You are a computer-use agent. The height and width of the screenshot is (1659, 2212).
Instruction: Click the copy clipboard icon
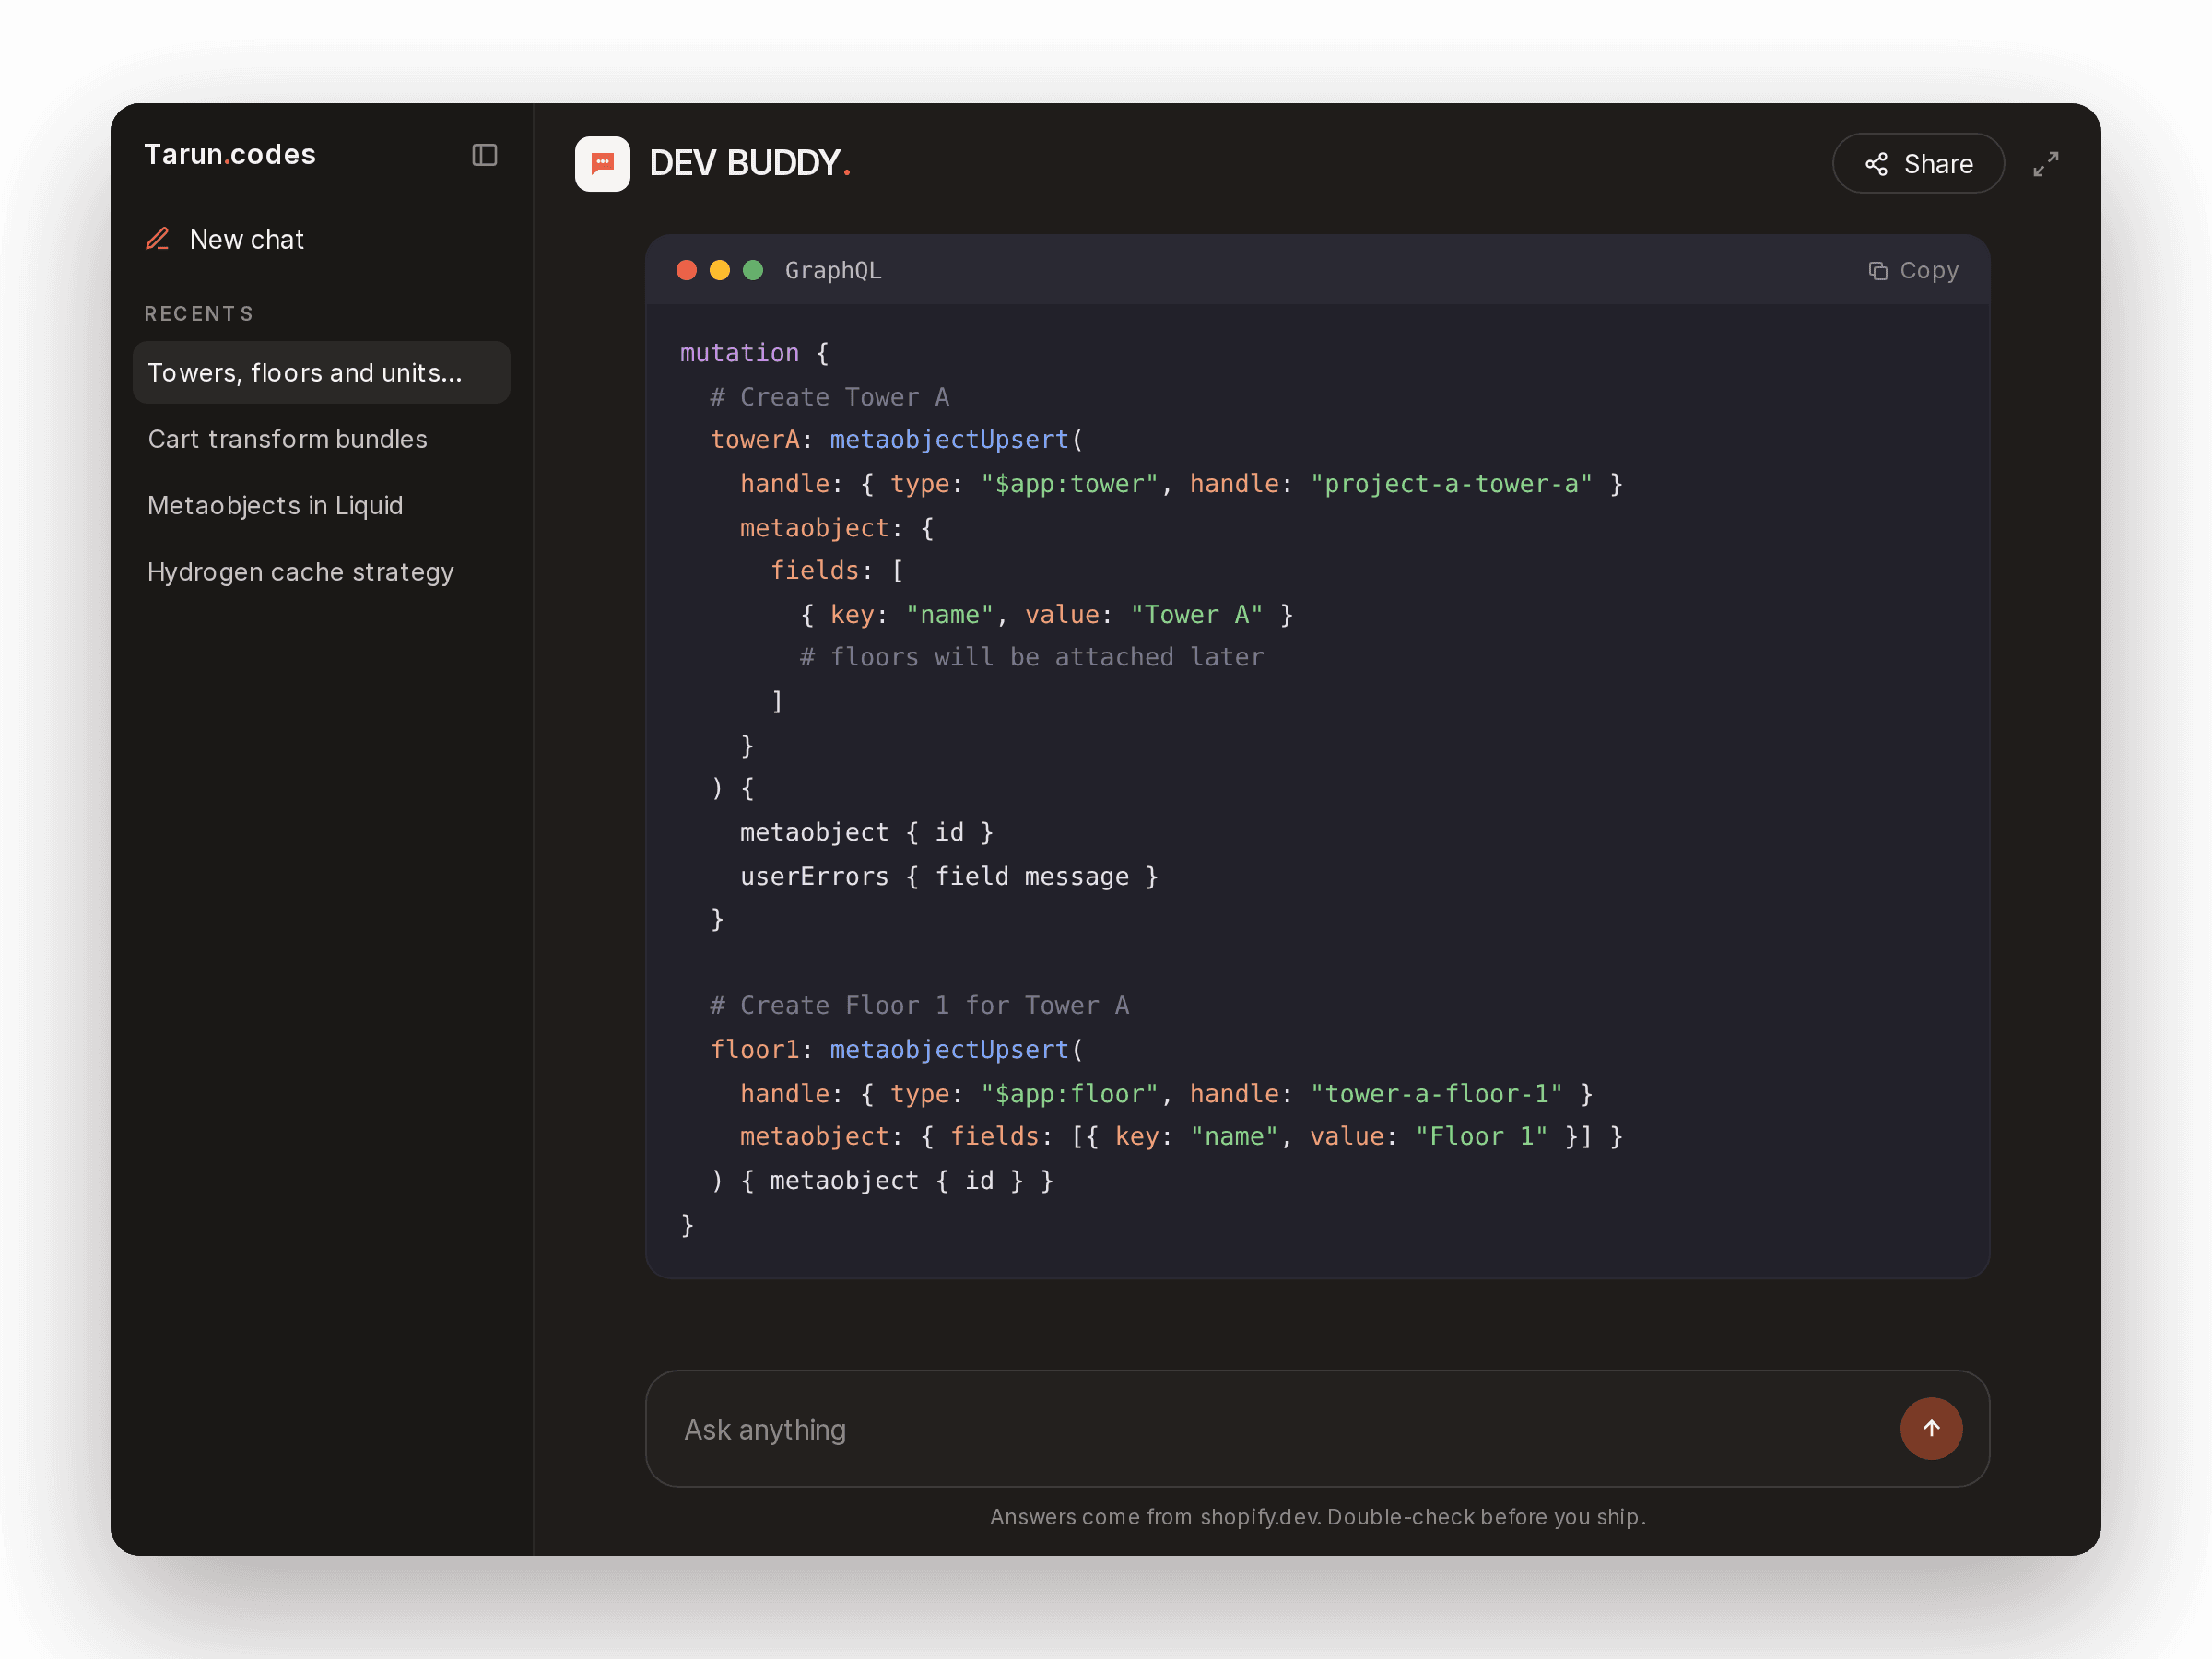(1877, 271)
